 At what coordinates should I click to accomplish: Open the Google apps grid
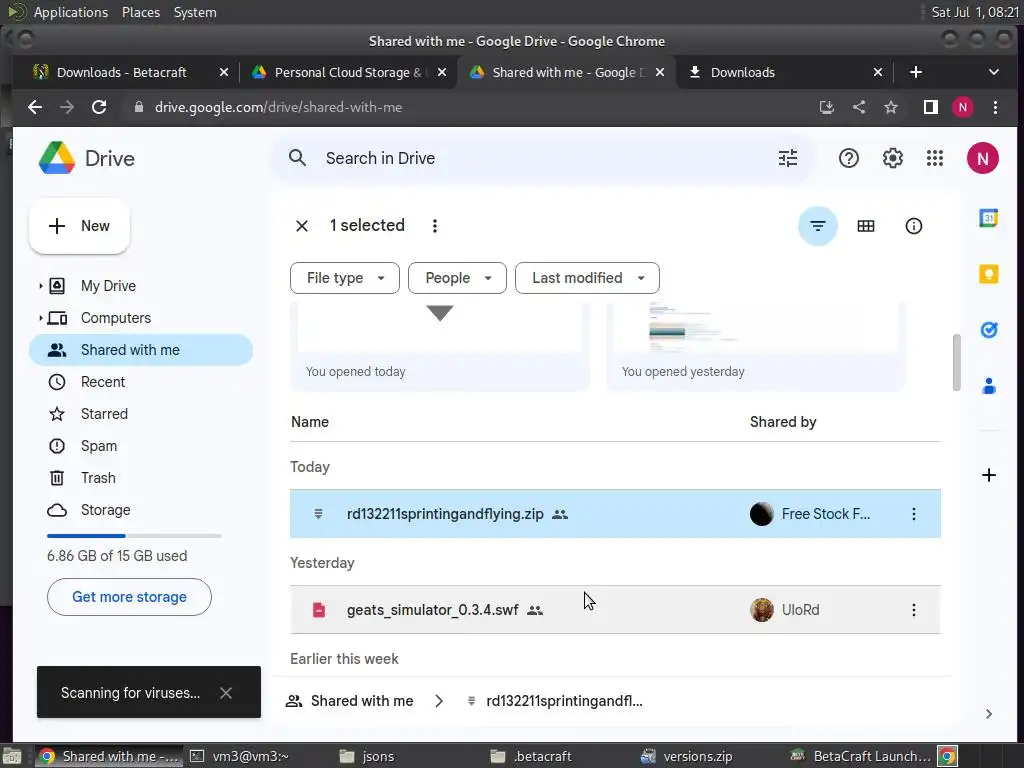[935, 158]
